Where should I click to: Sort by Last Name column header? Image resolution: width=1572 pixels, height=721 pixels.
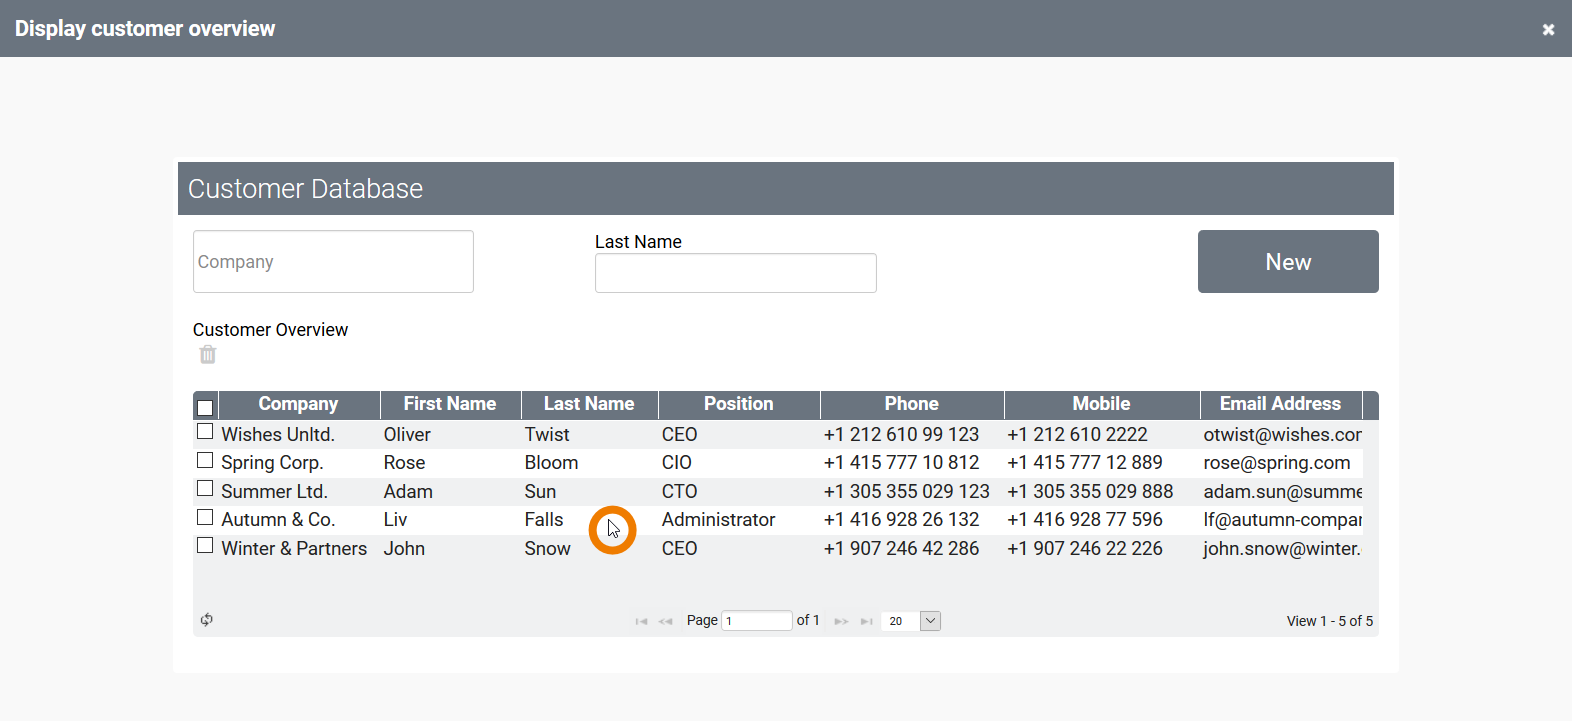[x=589, y=404]
